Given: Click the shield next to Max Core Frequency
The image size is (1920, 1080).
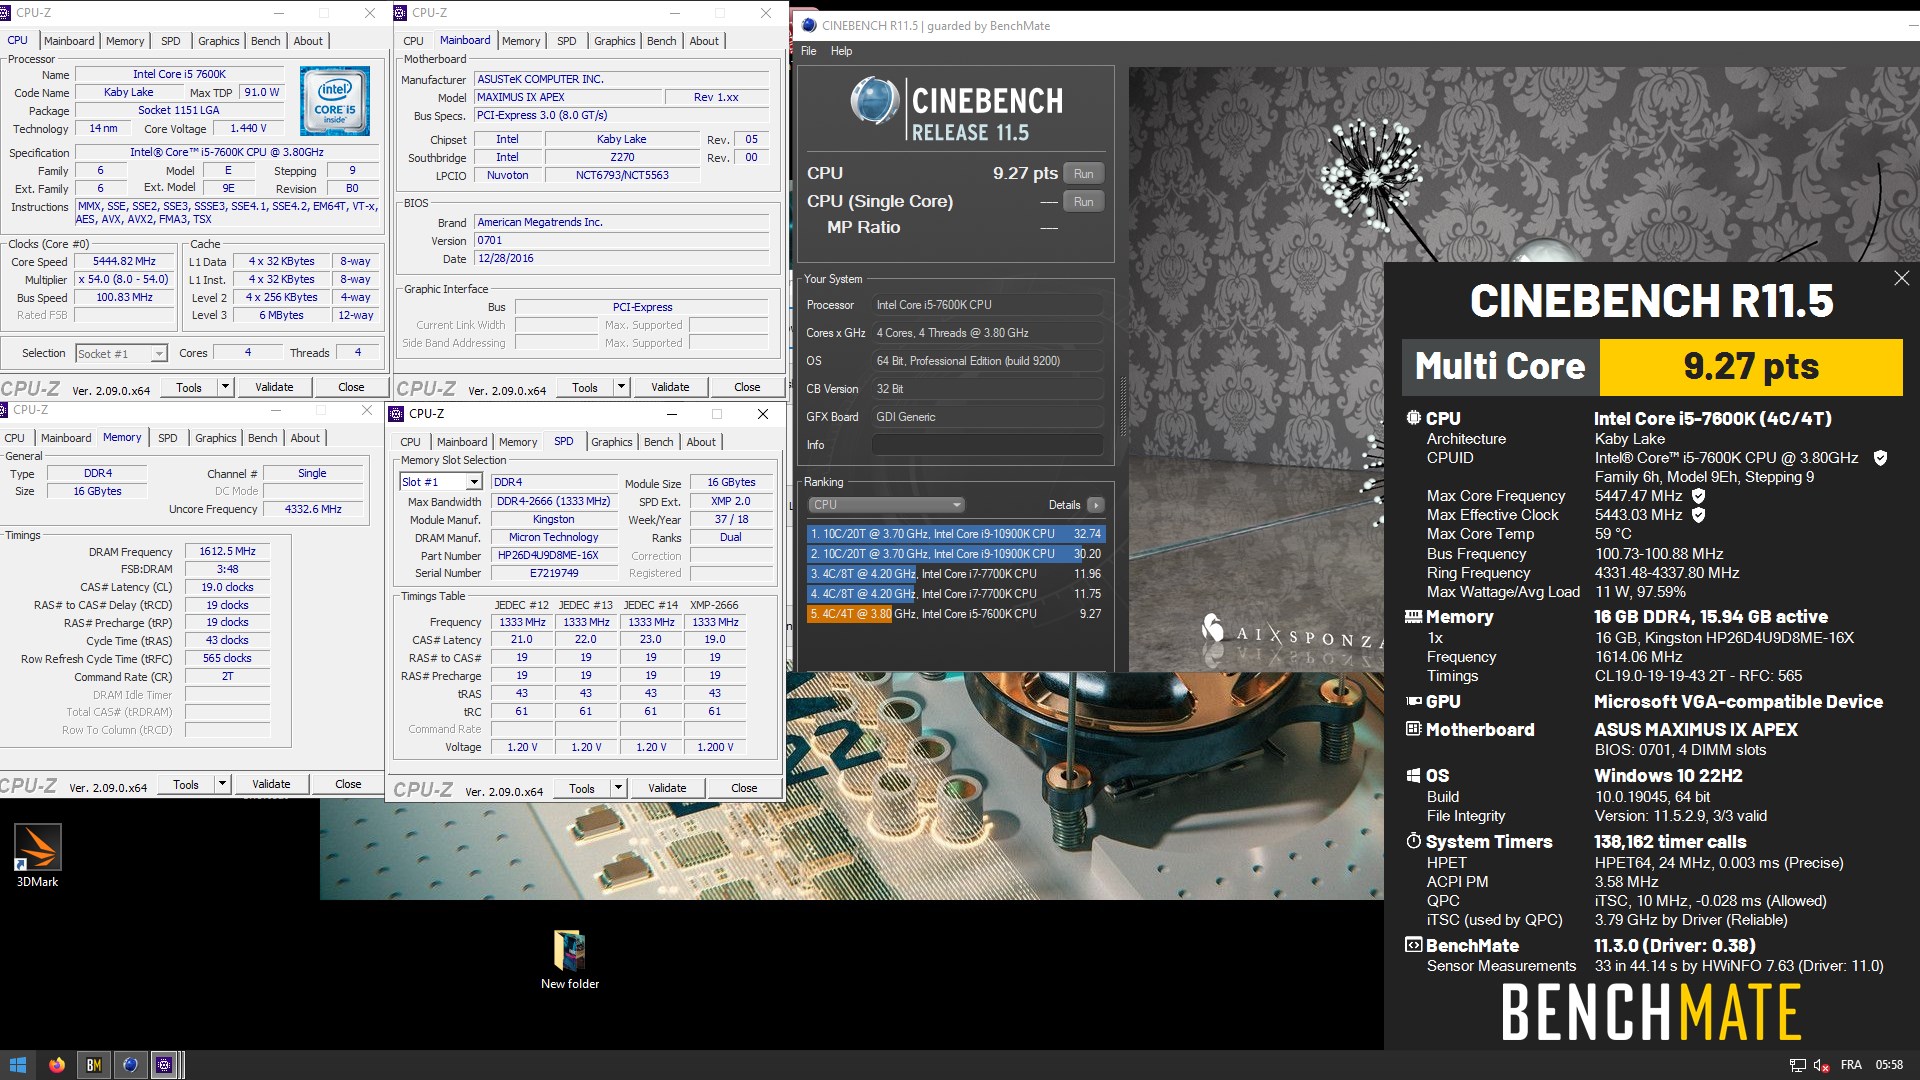Looking at the screenshot, I should click(1698, 496).
